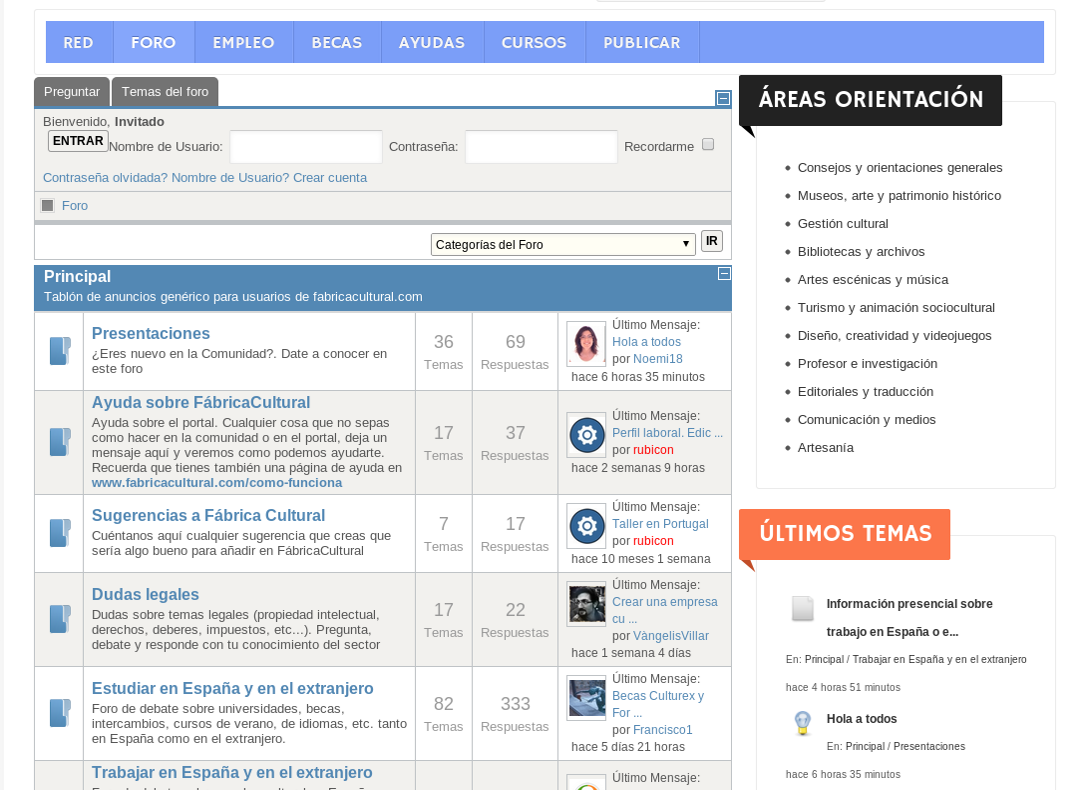
Task: Click the Dudas legales forum folder icon
Action: tap(60, 619)
